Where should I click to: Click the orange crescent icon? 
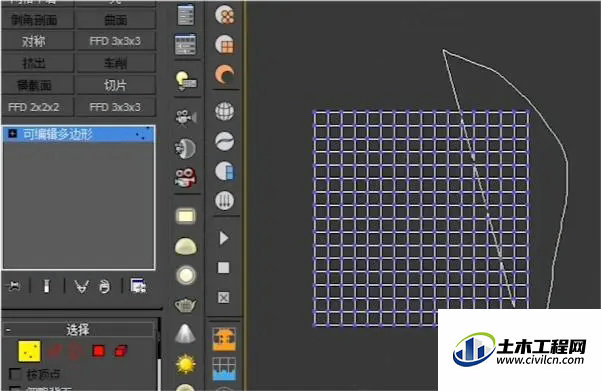[x=225, y=74]
